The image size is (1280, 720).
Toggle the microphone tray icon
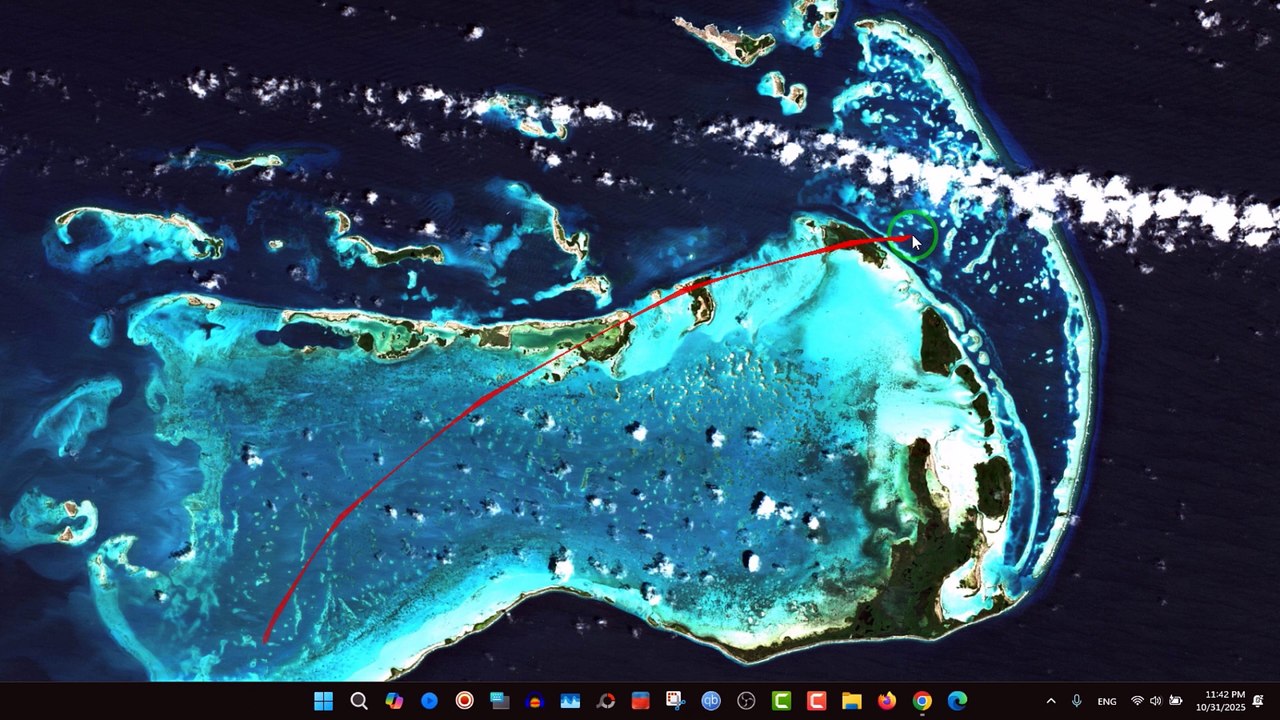tap(1076, 701)
